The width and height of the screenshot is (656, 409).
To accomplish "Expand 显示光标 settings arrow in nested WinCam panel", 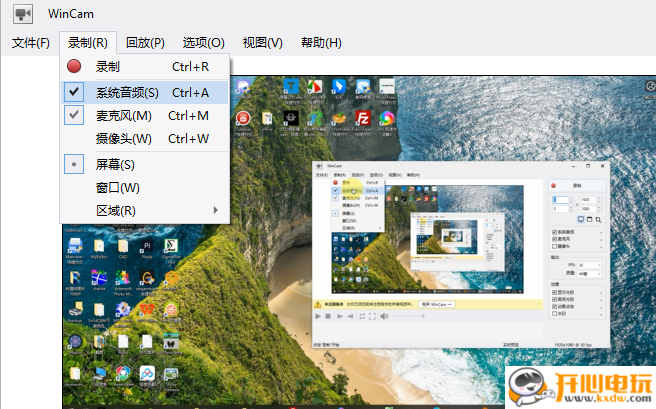I will point(601,293).
